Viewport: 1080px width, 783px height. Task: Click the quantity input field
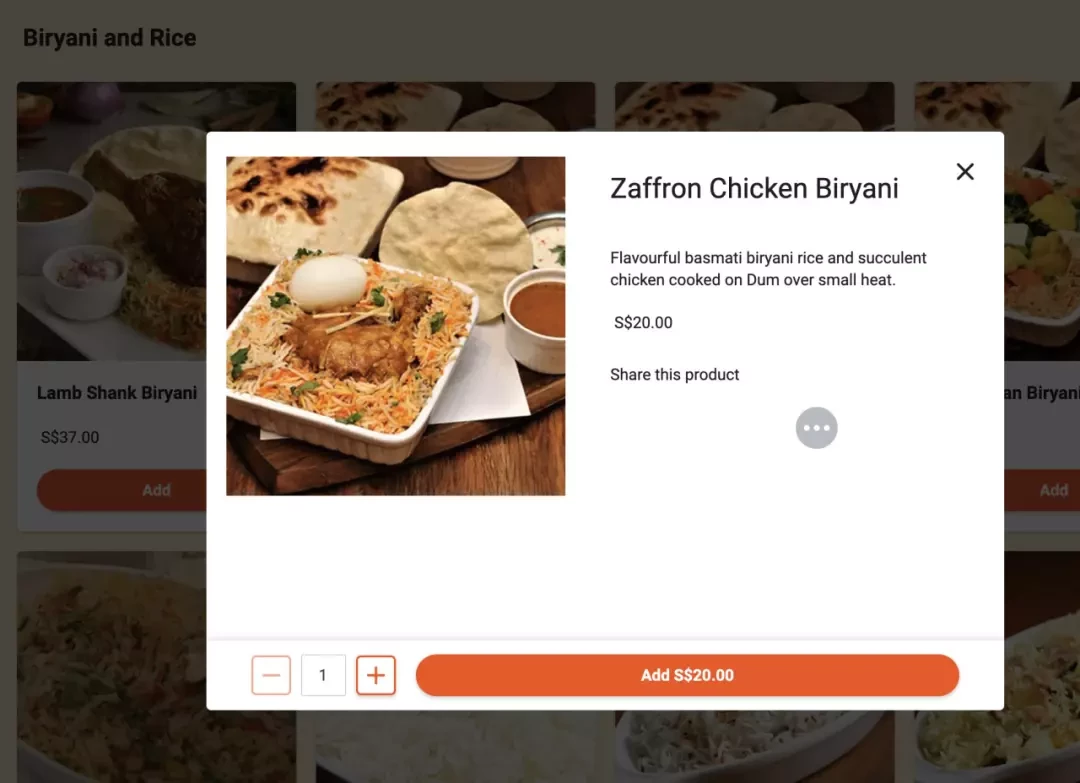click(323, 675)
